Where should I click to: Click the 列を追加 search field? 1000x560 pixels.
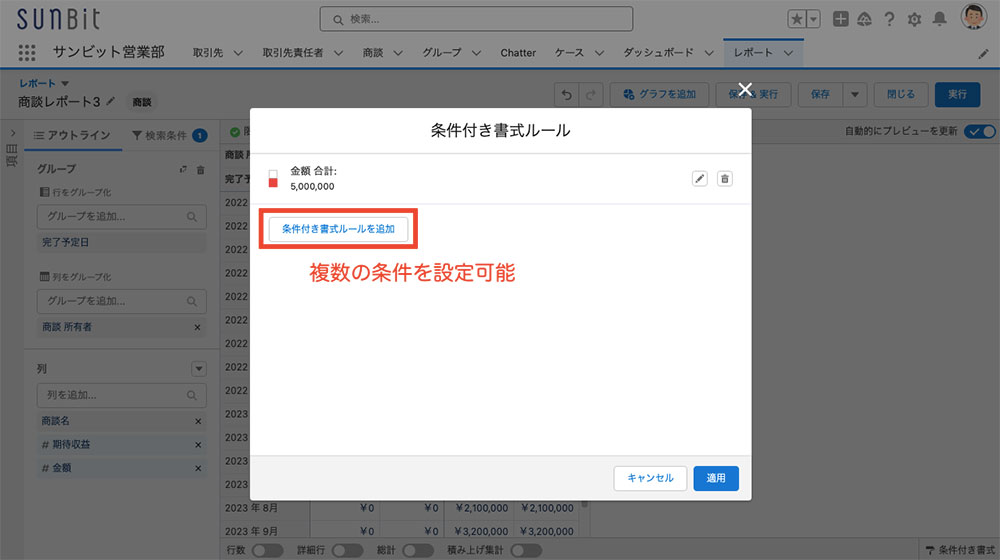(x=121, y=395)
